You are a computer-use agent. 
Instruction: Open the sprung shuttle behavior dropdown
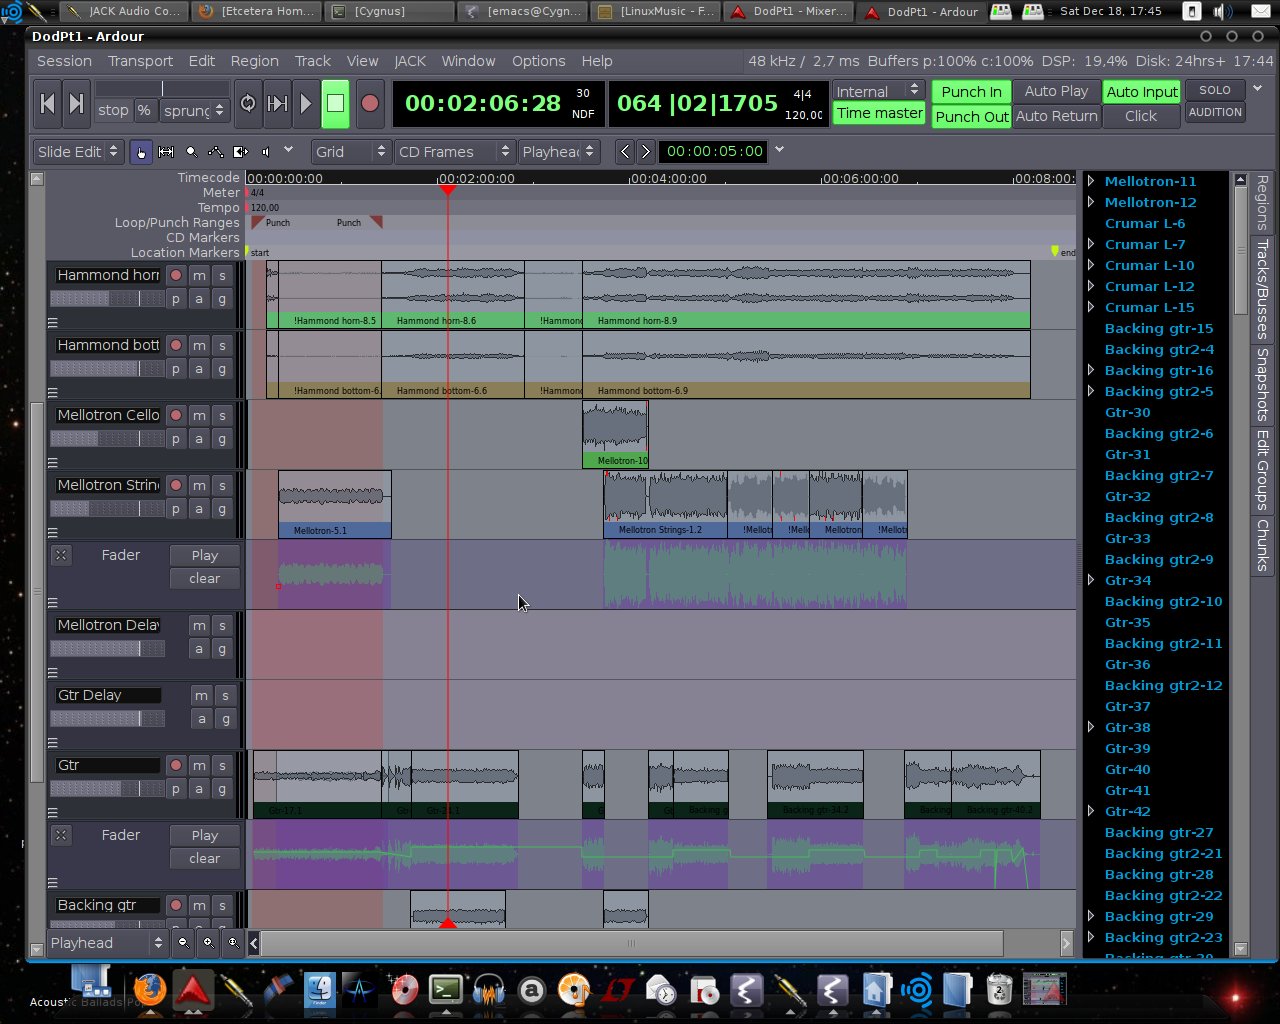click(x=194, y=110)
